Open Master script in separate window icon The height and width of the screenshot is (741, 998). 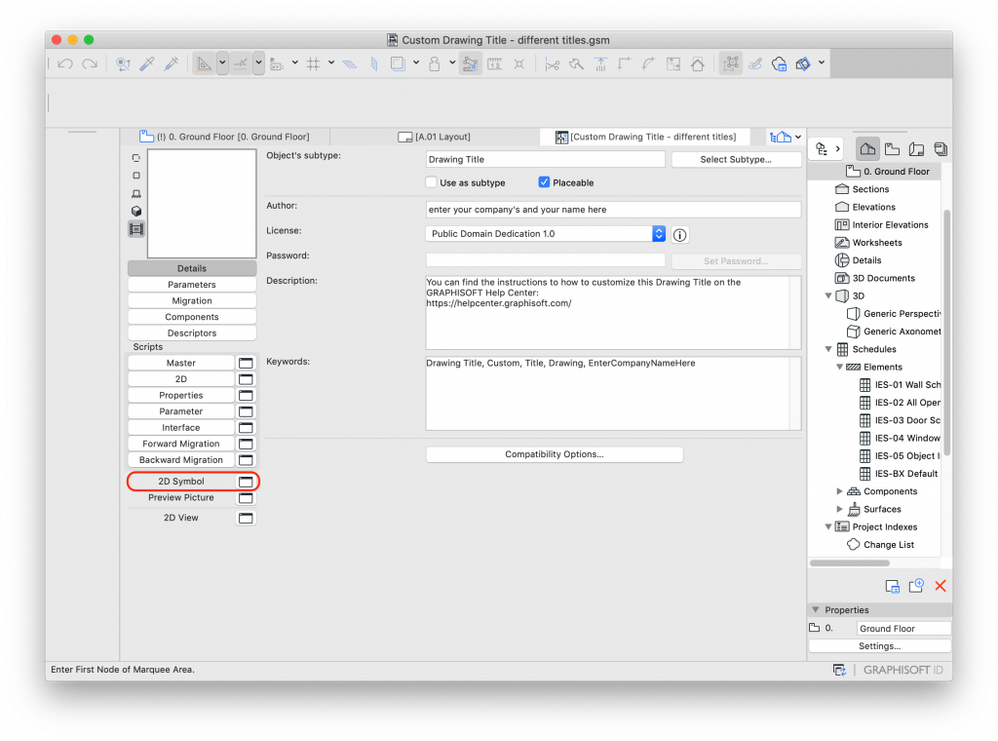pos(246,363)
